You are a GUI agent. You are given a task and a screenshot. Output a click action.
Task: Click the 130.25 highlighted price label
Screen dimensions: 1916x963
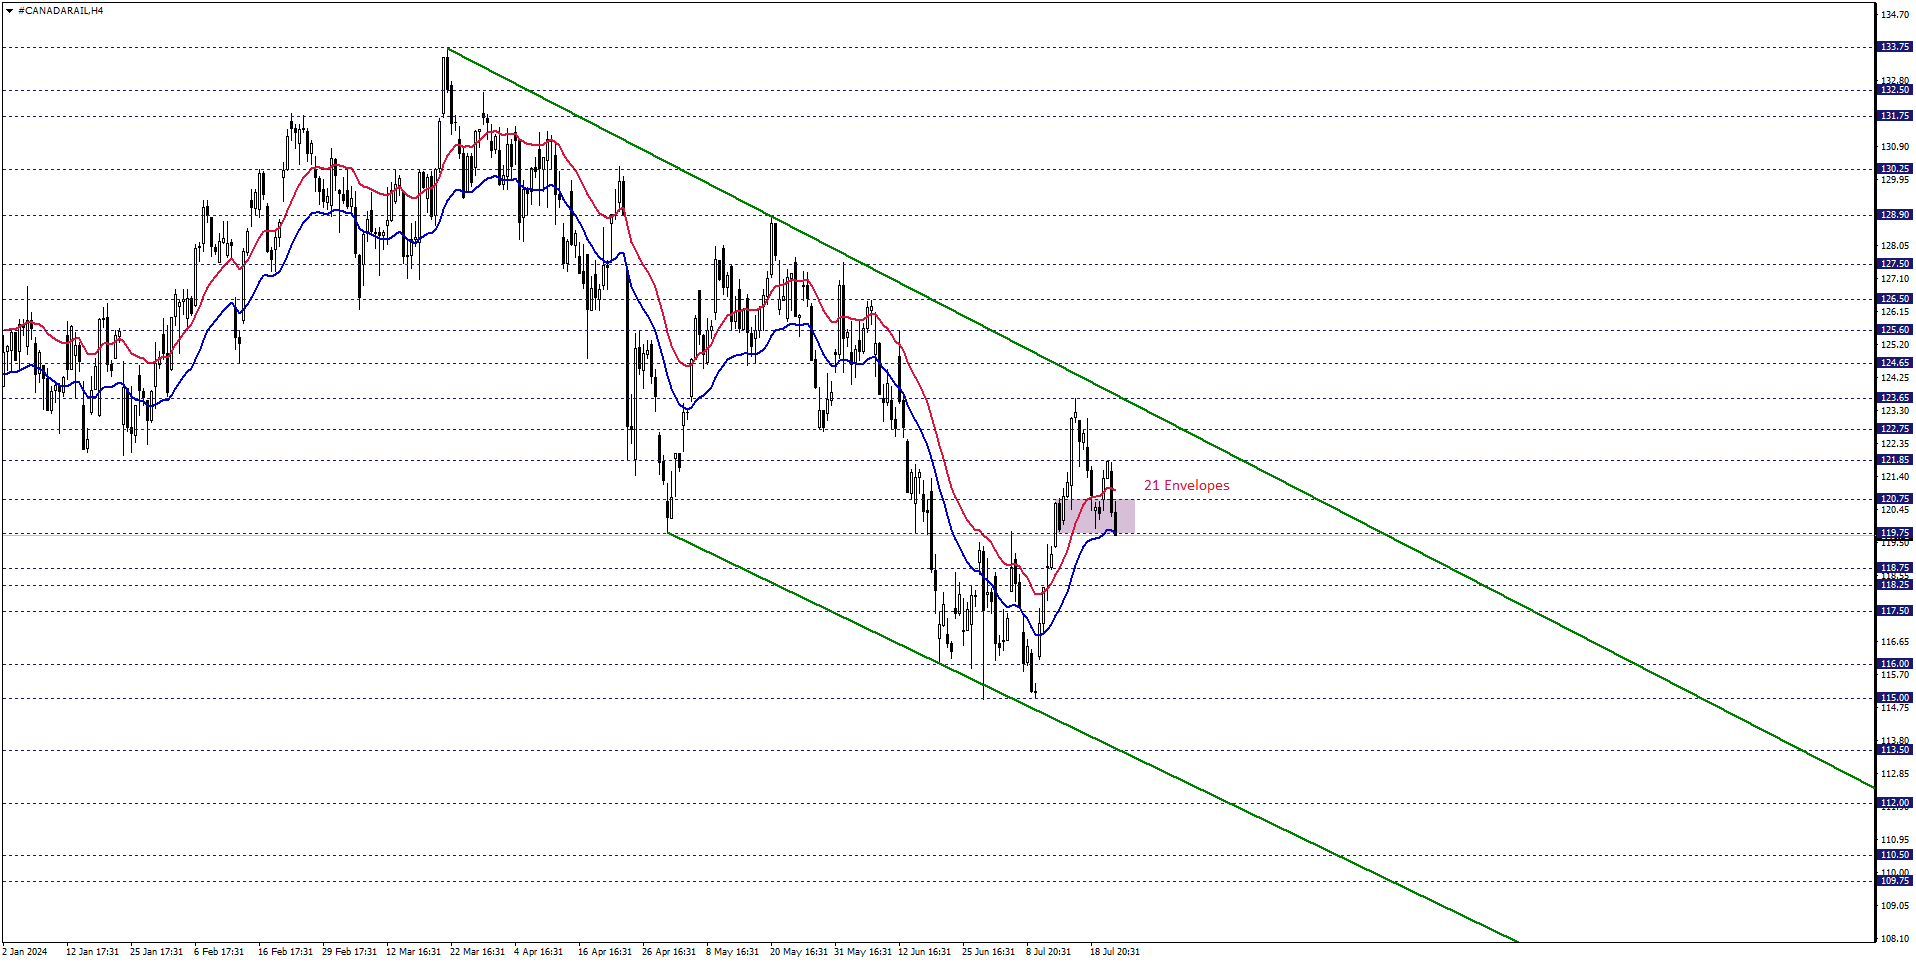tap(1895, 169)
